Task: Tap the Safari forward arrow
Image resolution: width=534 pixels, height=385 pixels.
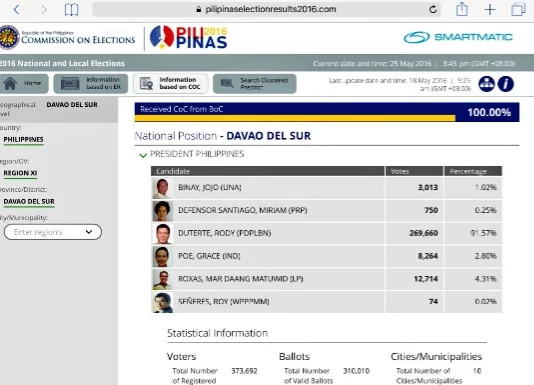Action: tap(44, 10)
